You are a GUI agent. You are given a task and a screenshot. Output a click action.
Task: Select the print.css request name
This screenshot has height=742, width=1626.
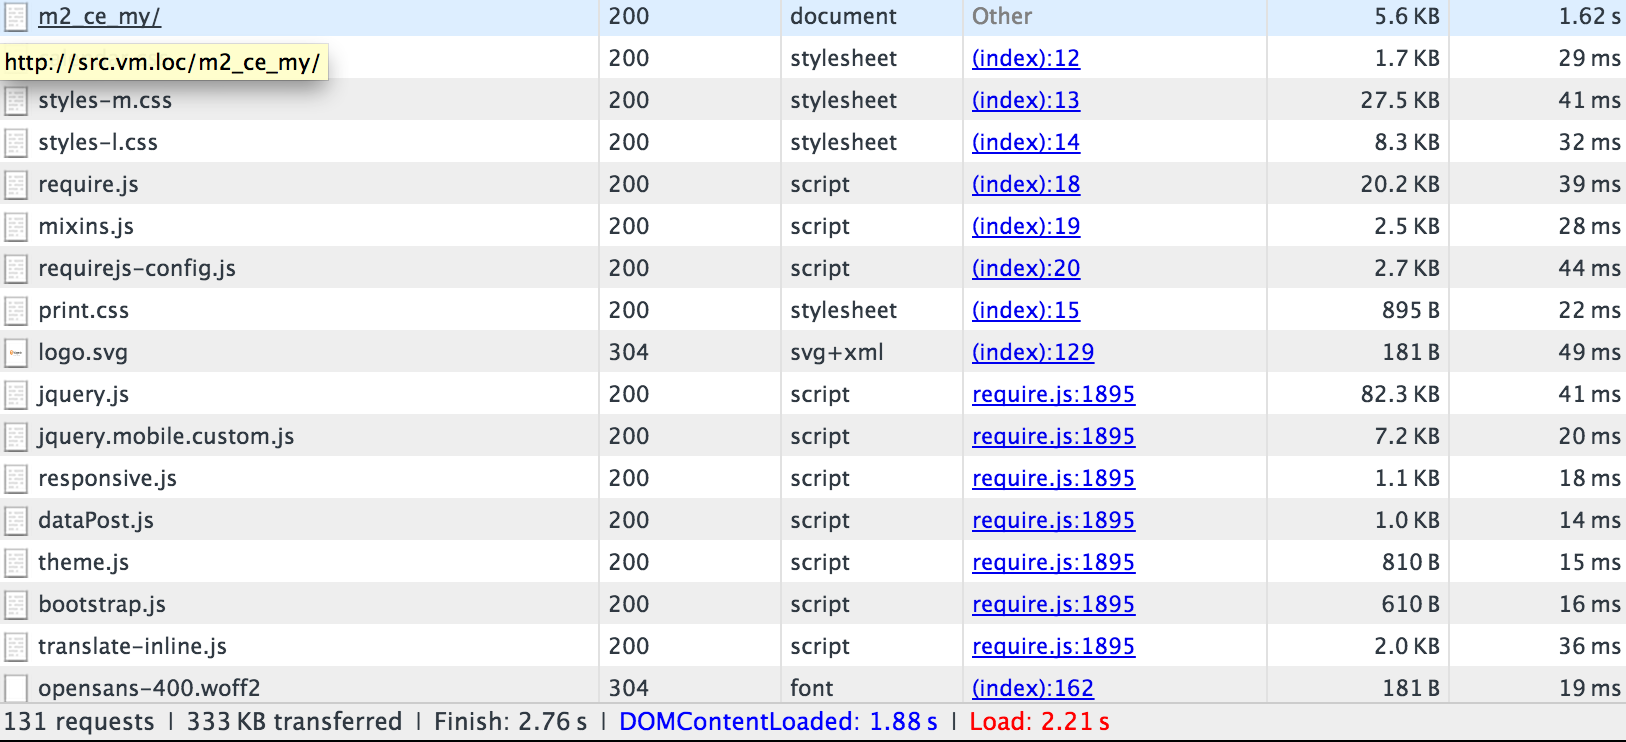pyautogui.click(x=84, y=310)
